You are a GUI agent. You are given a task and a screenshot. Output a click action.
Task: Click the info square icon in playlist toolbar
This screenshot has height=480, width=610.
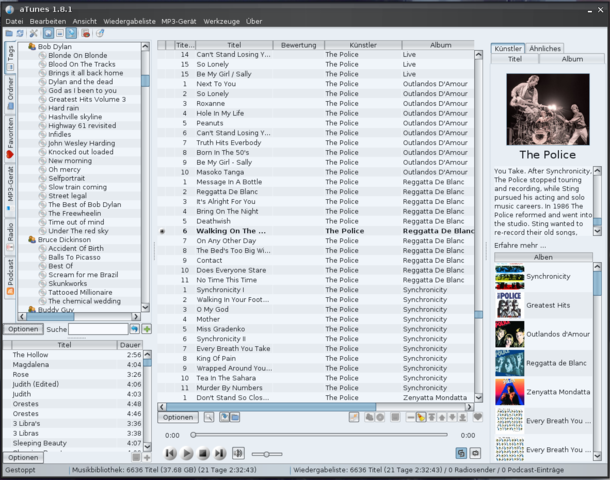click(x=395, y=417)
